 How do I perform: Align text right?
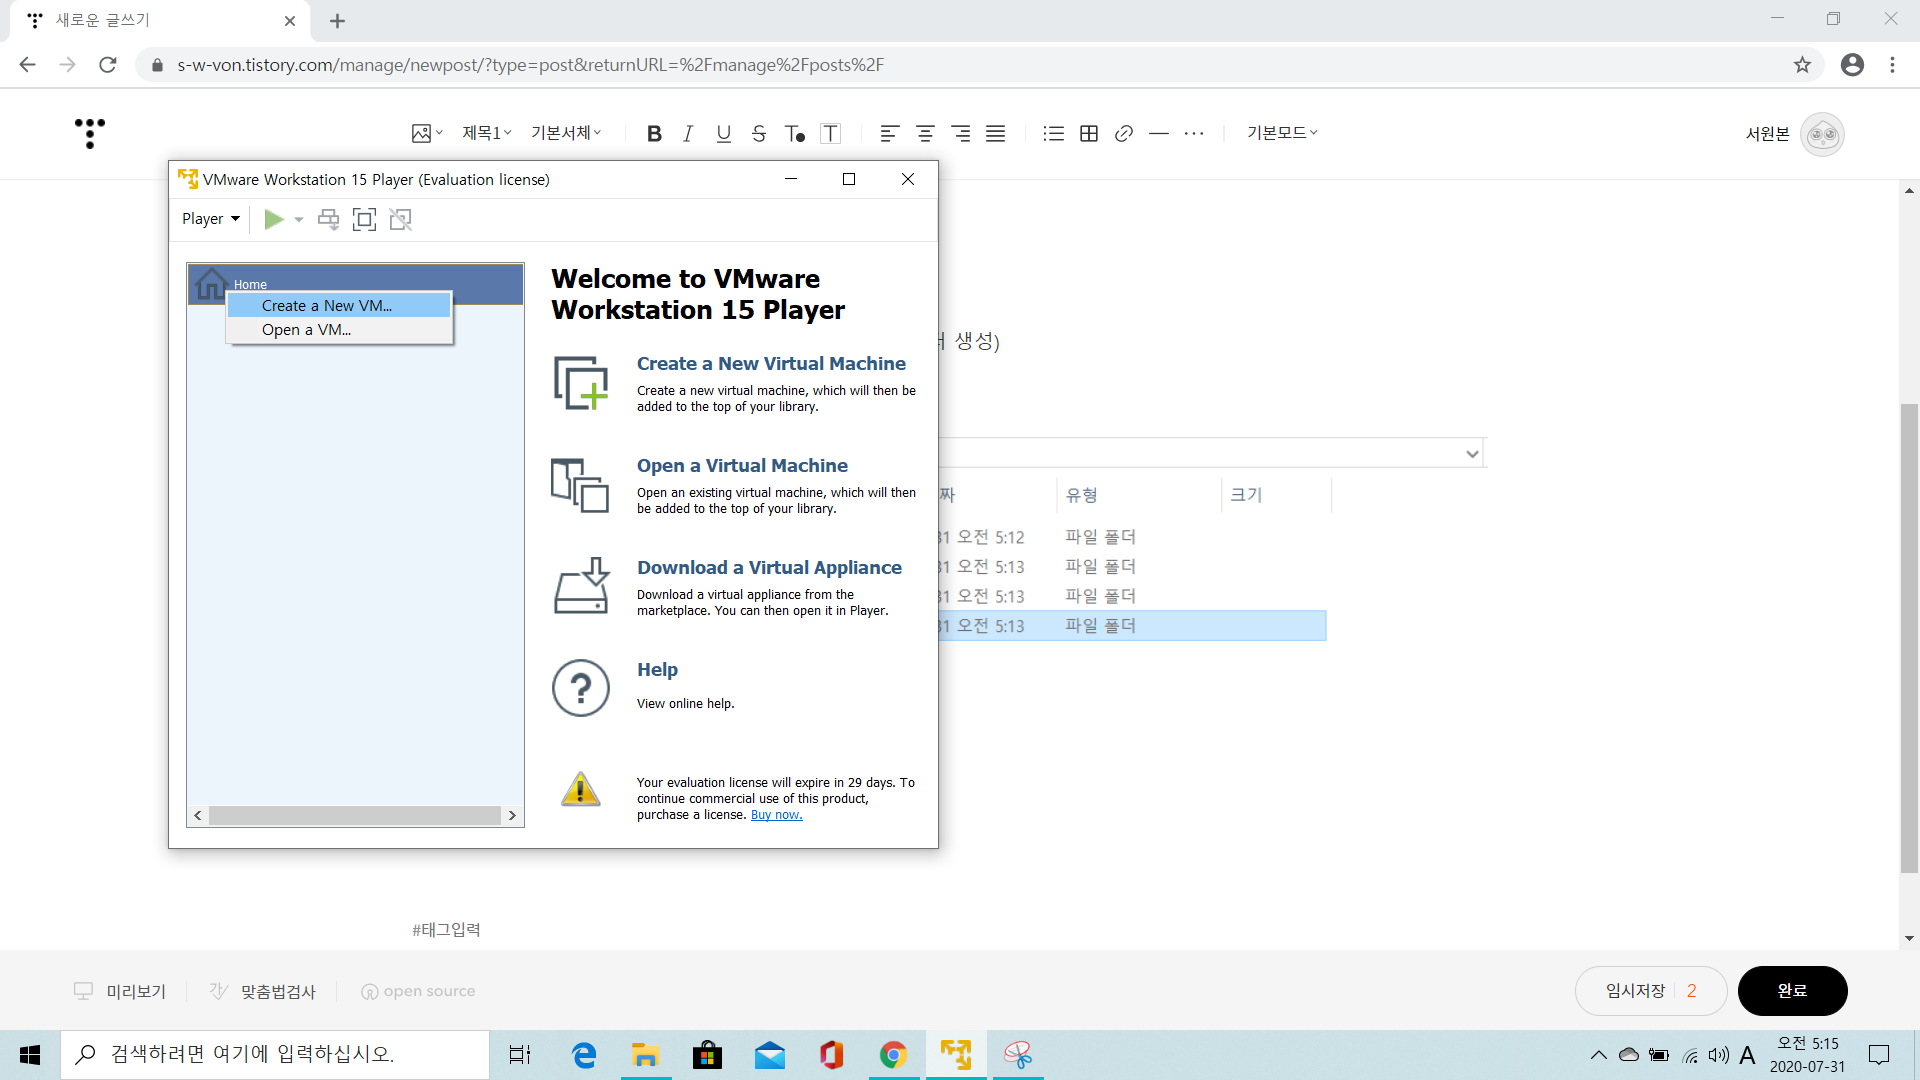pyautogui.click(x=960, y=134)
